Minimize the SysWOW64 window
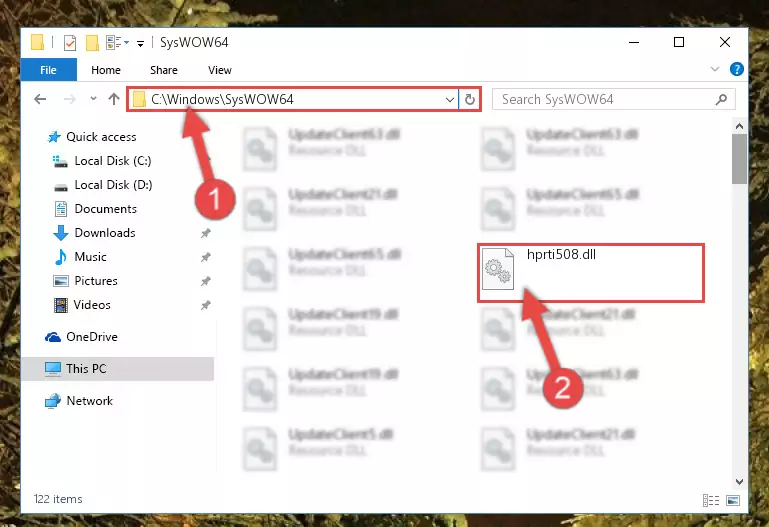Screen dimensions: 769x527 point(634,43)
